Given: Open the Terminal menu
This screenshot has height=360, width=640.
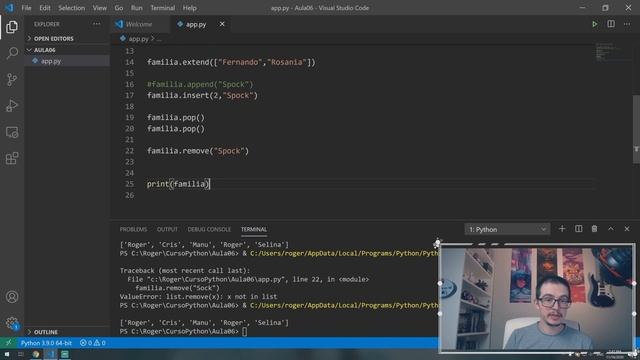Looking at the screenshot, I should point(162,8).
